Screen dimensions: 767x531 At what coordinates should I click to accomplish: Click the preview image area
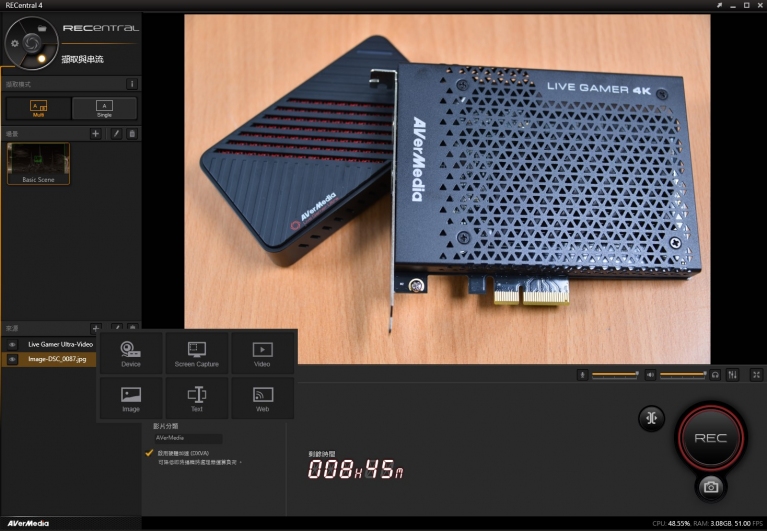pyautogui.click(x=447, y=189)
